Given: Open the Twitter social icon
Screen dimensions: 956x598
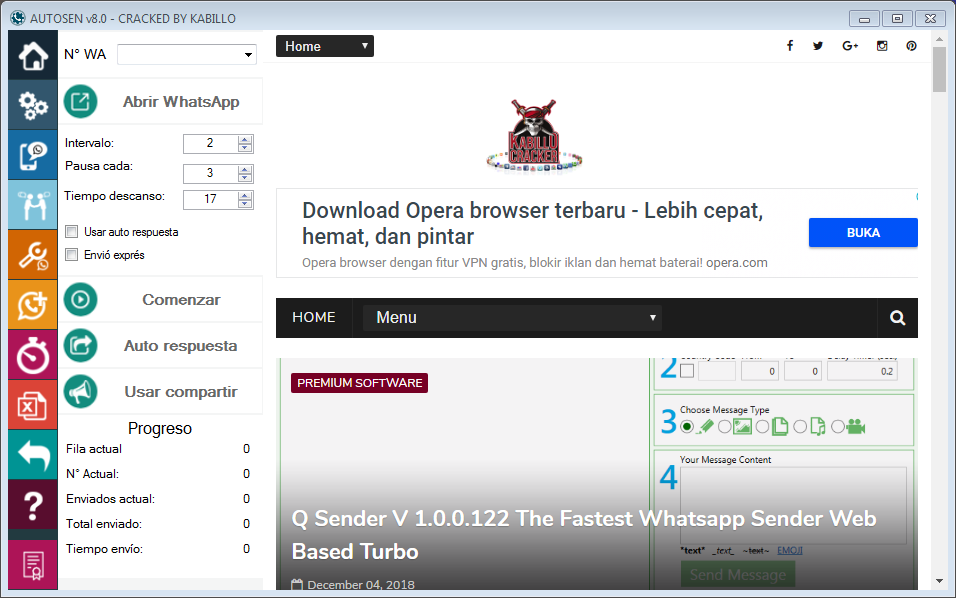Looking at the screenshot, I should 818,46.
